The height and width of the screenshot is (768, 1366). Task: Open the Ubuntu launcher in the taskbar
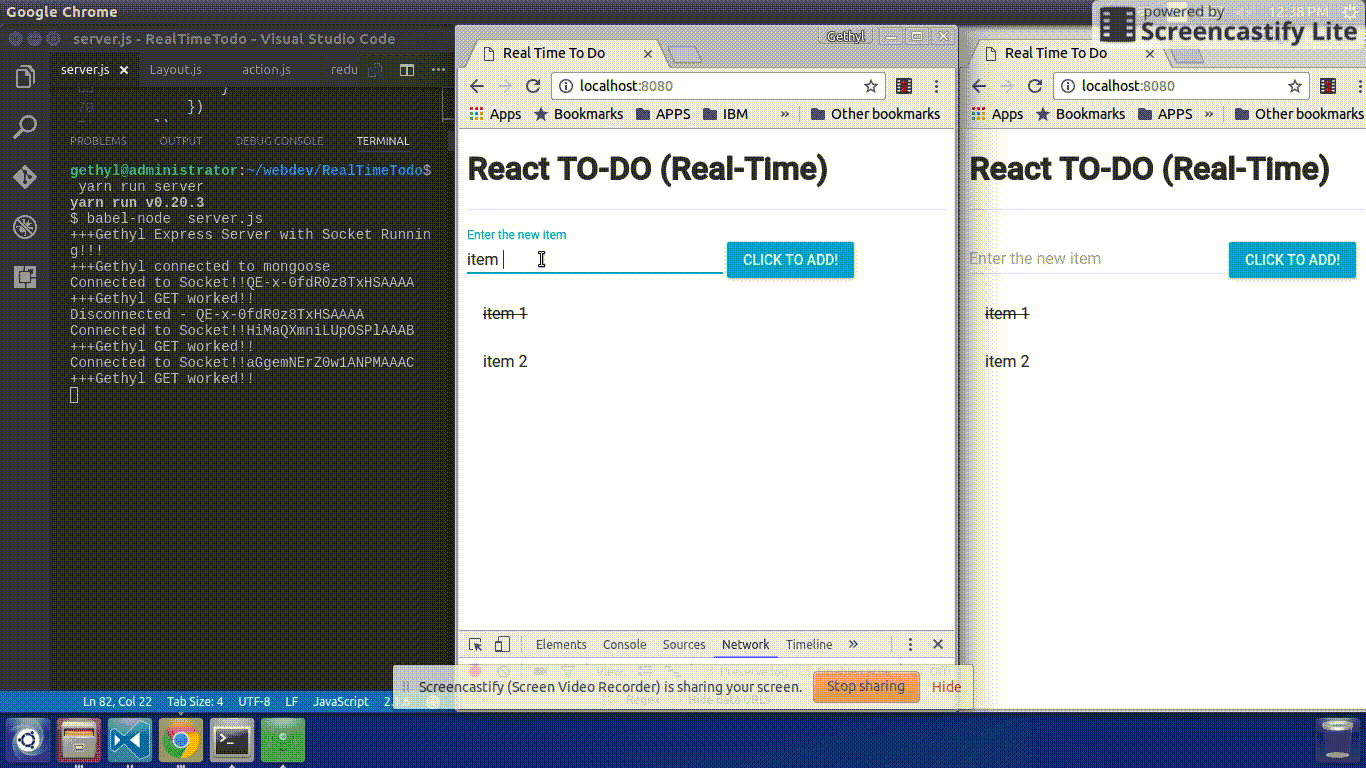tap(27, 741)
